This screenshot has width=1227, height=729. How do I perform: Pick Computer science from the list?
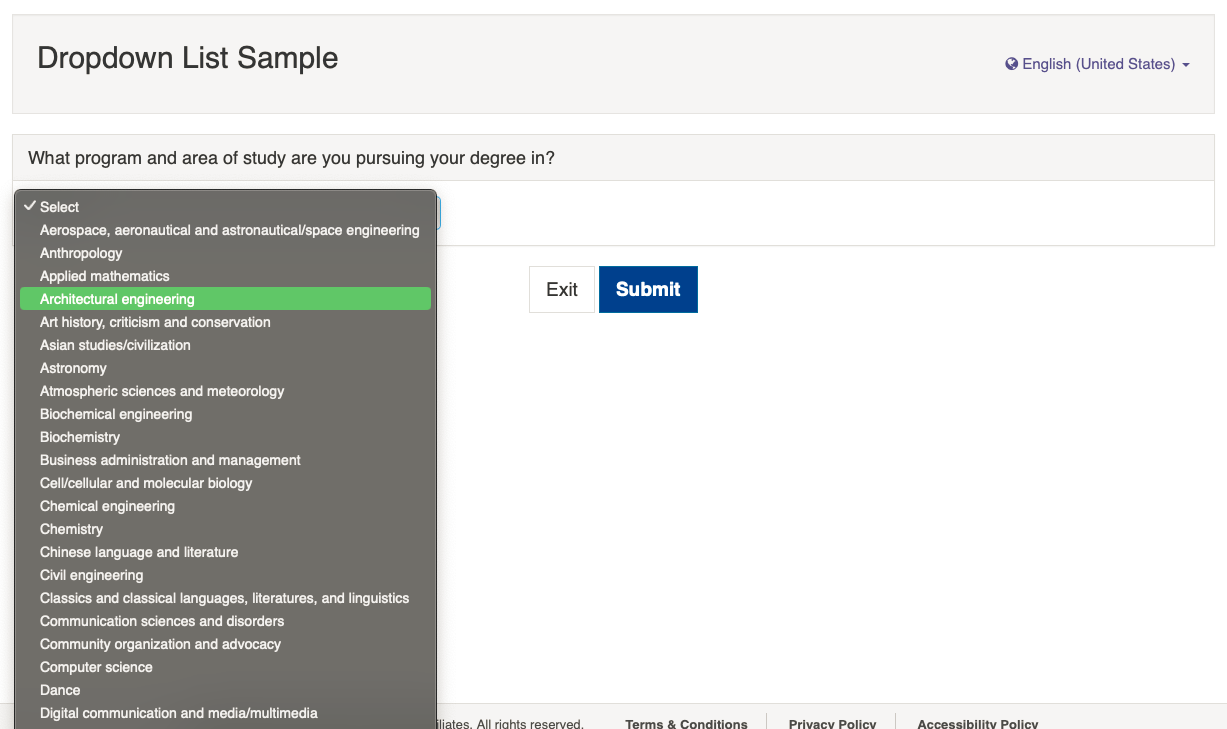coord(225,667)
